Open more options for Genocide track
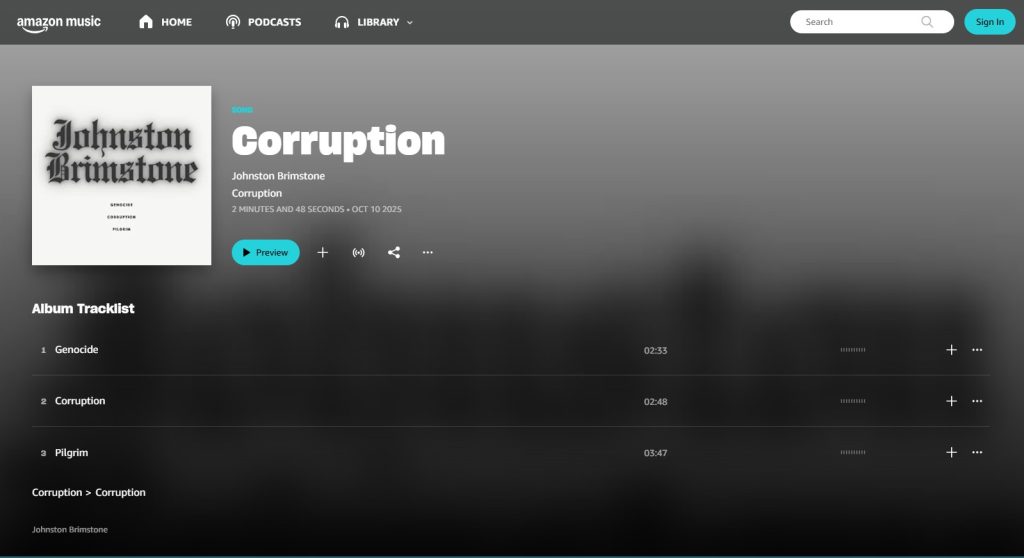The image size is (1024, 558). click(977, 350)
